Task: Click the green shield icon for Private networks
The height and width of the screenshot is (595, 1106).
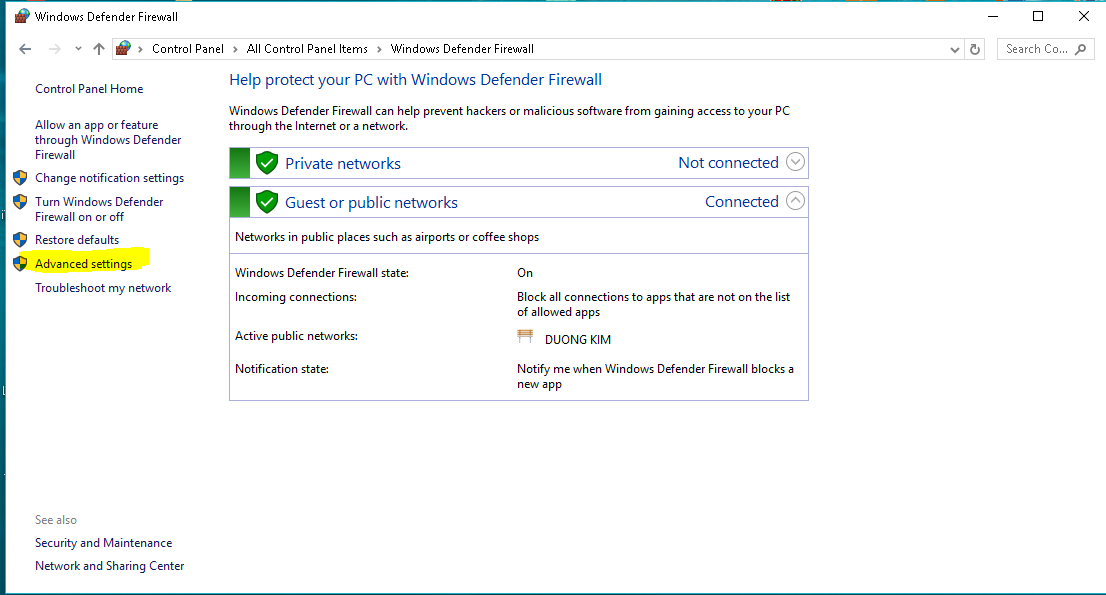Action: click(x=266, y=163)
